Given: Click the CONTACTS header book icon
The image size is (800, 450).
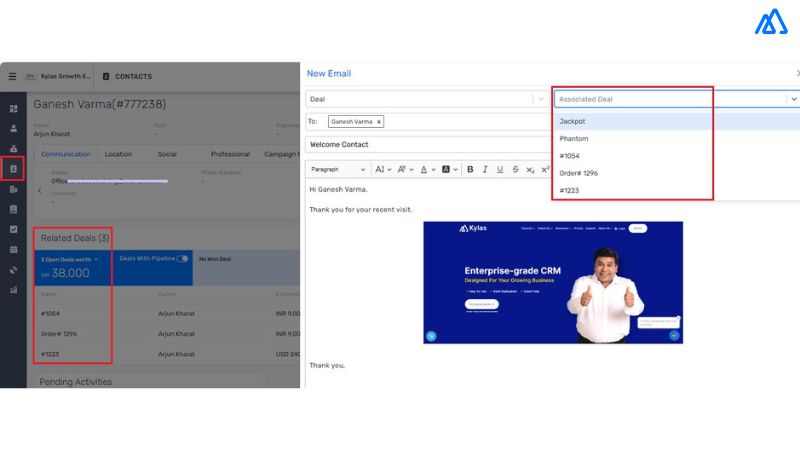Looking at the screenshot, I should click(106, 77).
